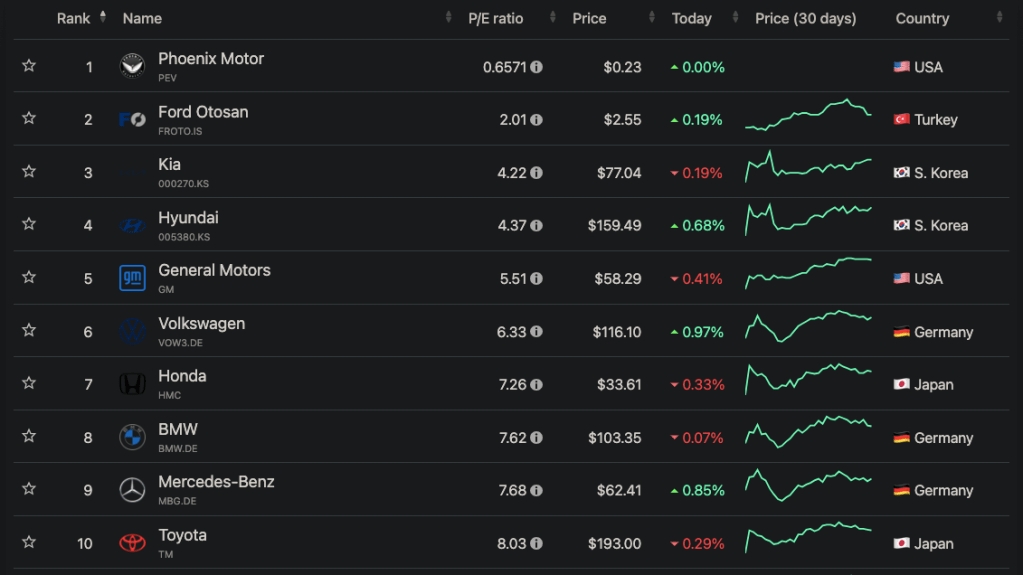Sort by Today change column header
Viewport: 1023px width, 575px height.
tap(691, 18)
